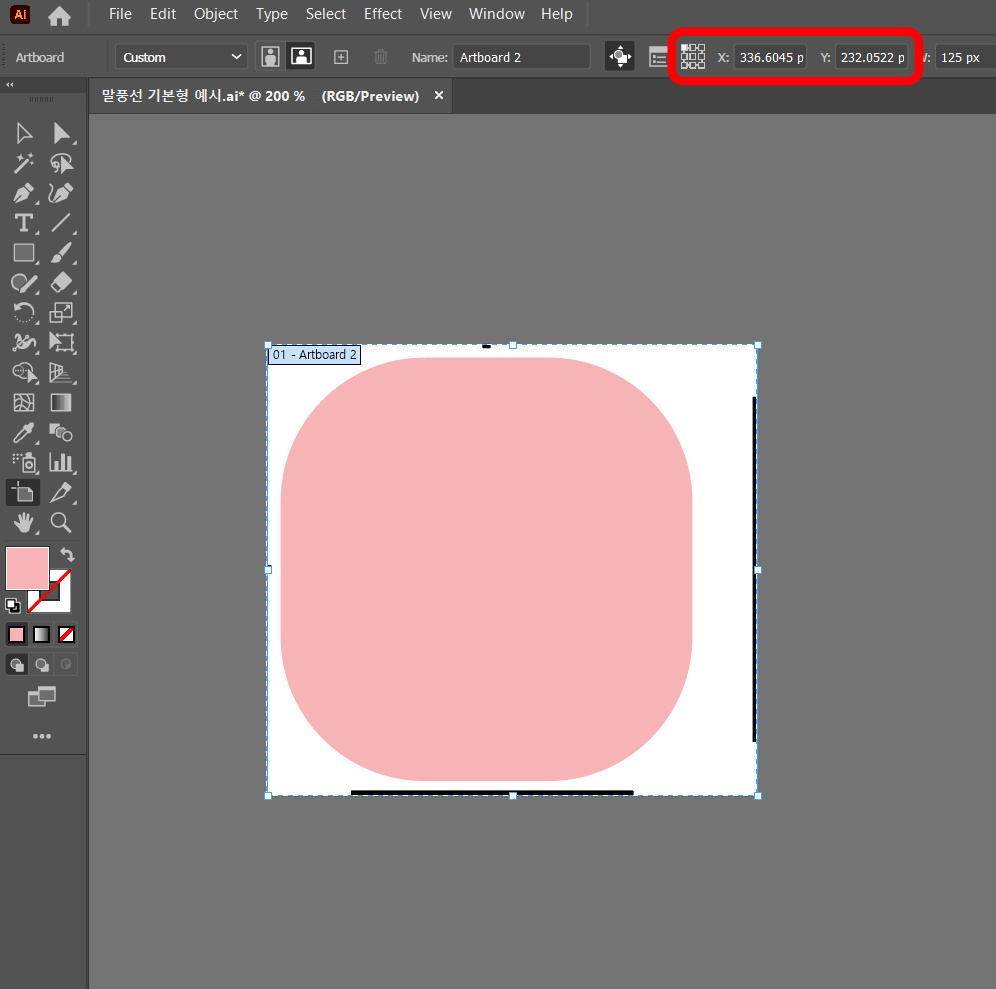Select the Paintbrush tool

61,253
